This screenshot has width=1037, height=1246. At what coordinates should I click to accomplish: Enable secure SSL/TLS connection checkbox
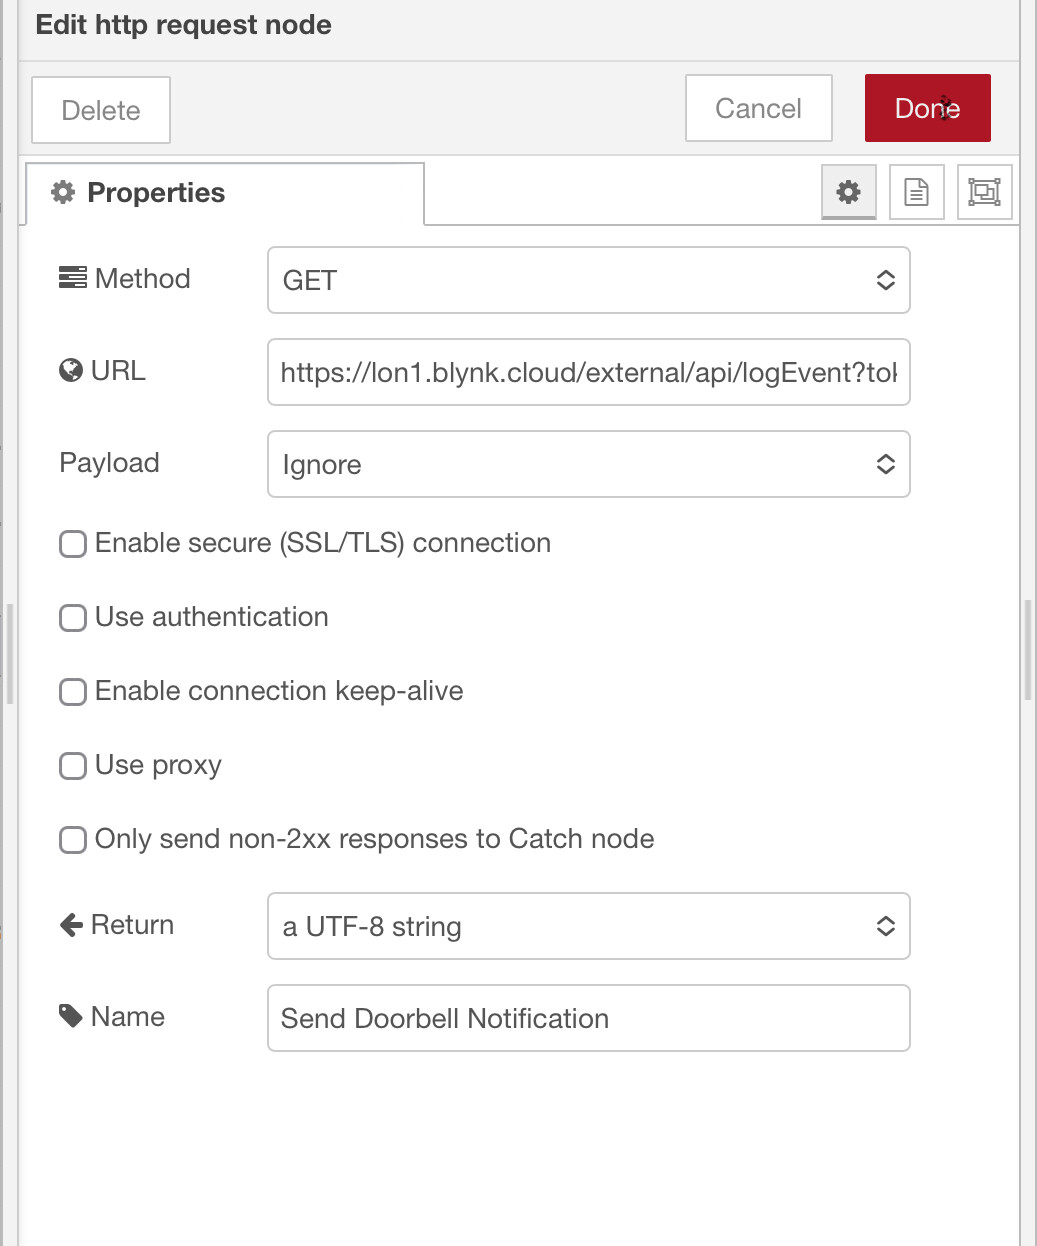click(73, 544)
